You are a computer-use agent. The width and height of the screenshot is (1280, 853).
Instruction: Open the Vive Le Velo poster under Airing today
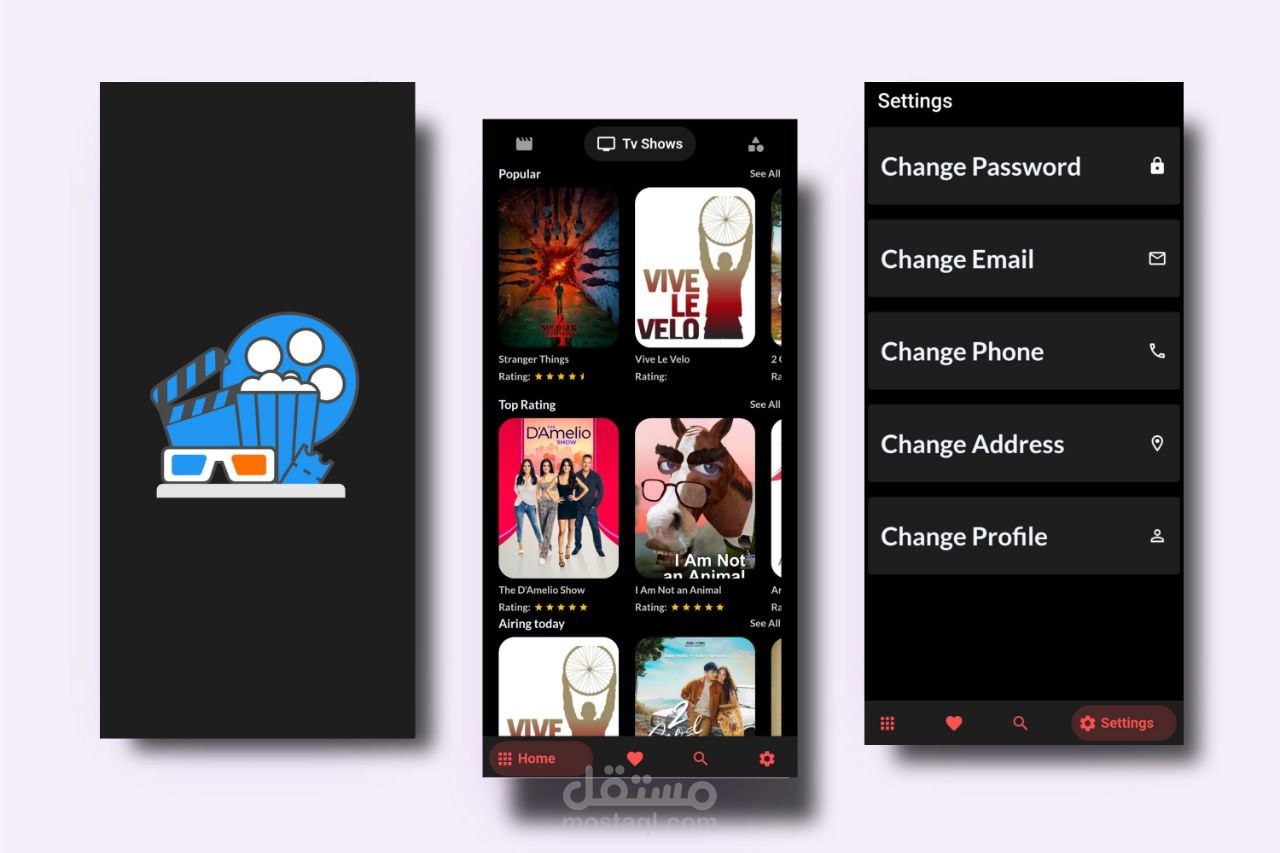coord(559,687)
